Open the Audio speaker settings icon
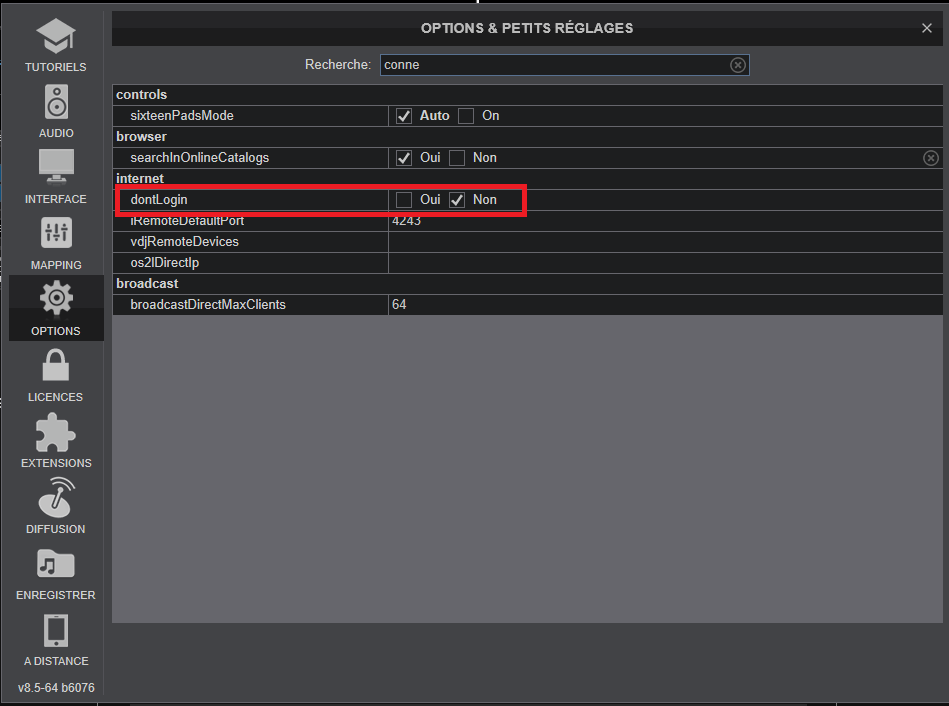The width and height of the screenshot is (949, 706). click(x=56, y=104)
